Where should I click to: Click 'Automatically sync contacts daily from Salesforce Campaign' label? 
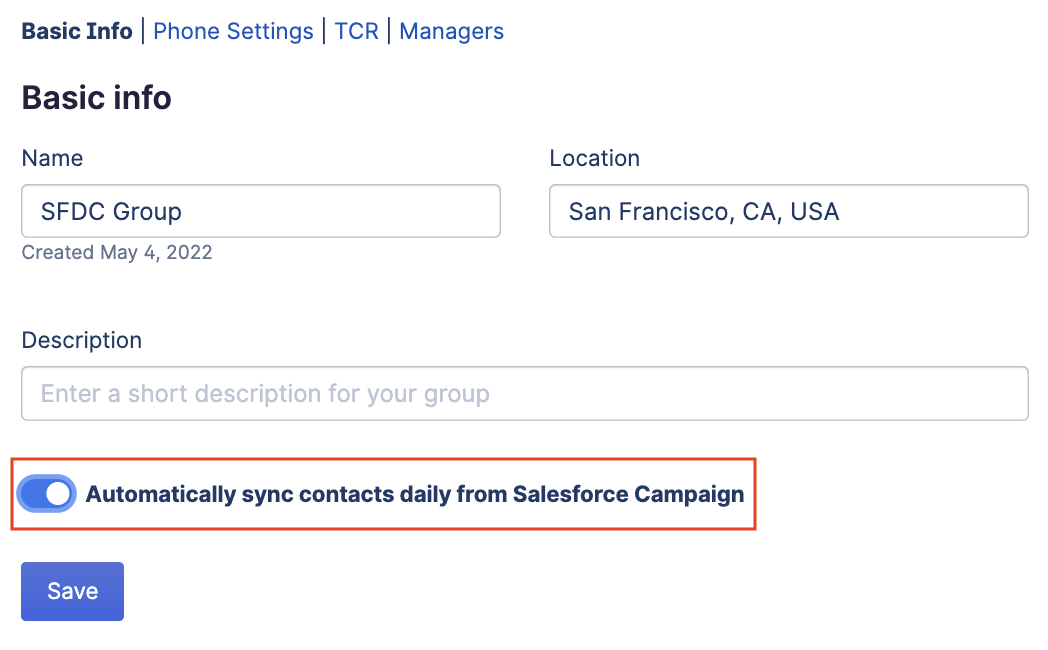point(414,494)
